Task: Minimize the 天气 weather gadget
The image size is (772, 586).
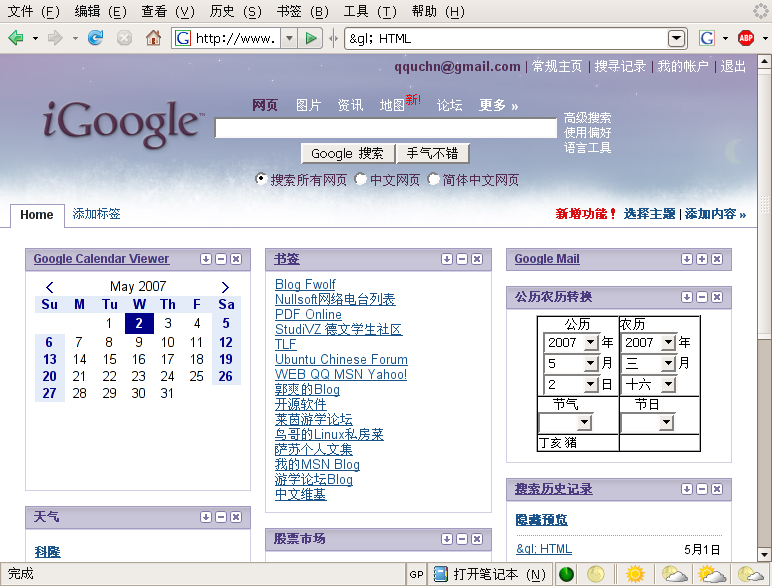Action: pyautogui.click(x=221, y=517)
